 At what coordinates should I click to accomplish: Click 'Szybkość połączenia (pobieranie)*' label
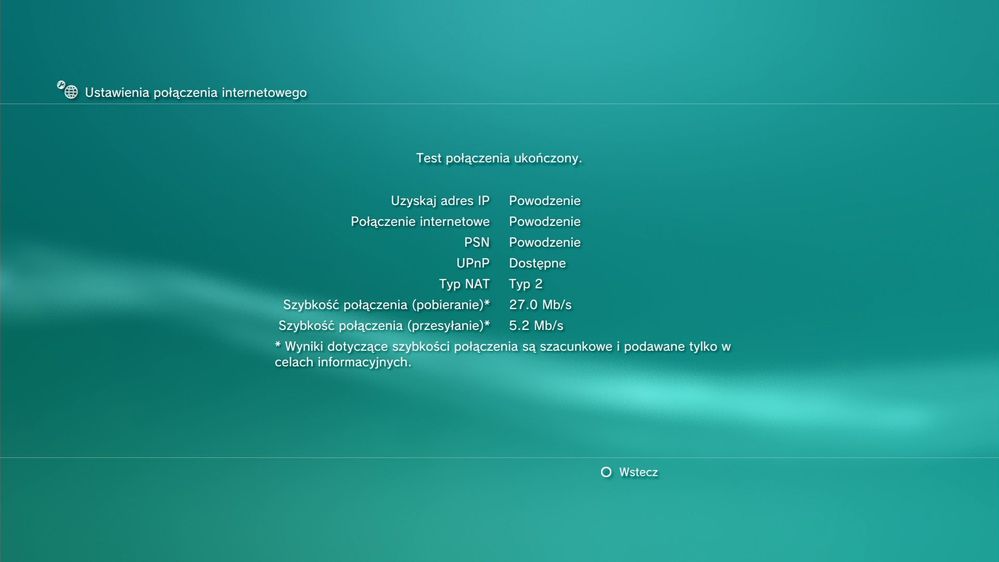click(x=387, y=305)
